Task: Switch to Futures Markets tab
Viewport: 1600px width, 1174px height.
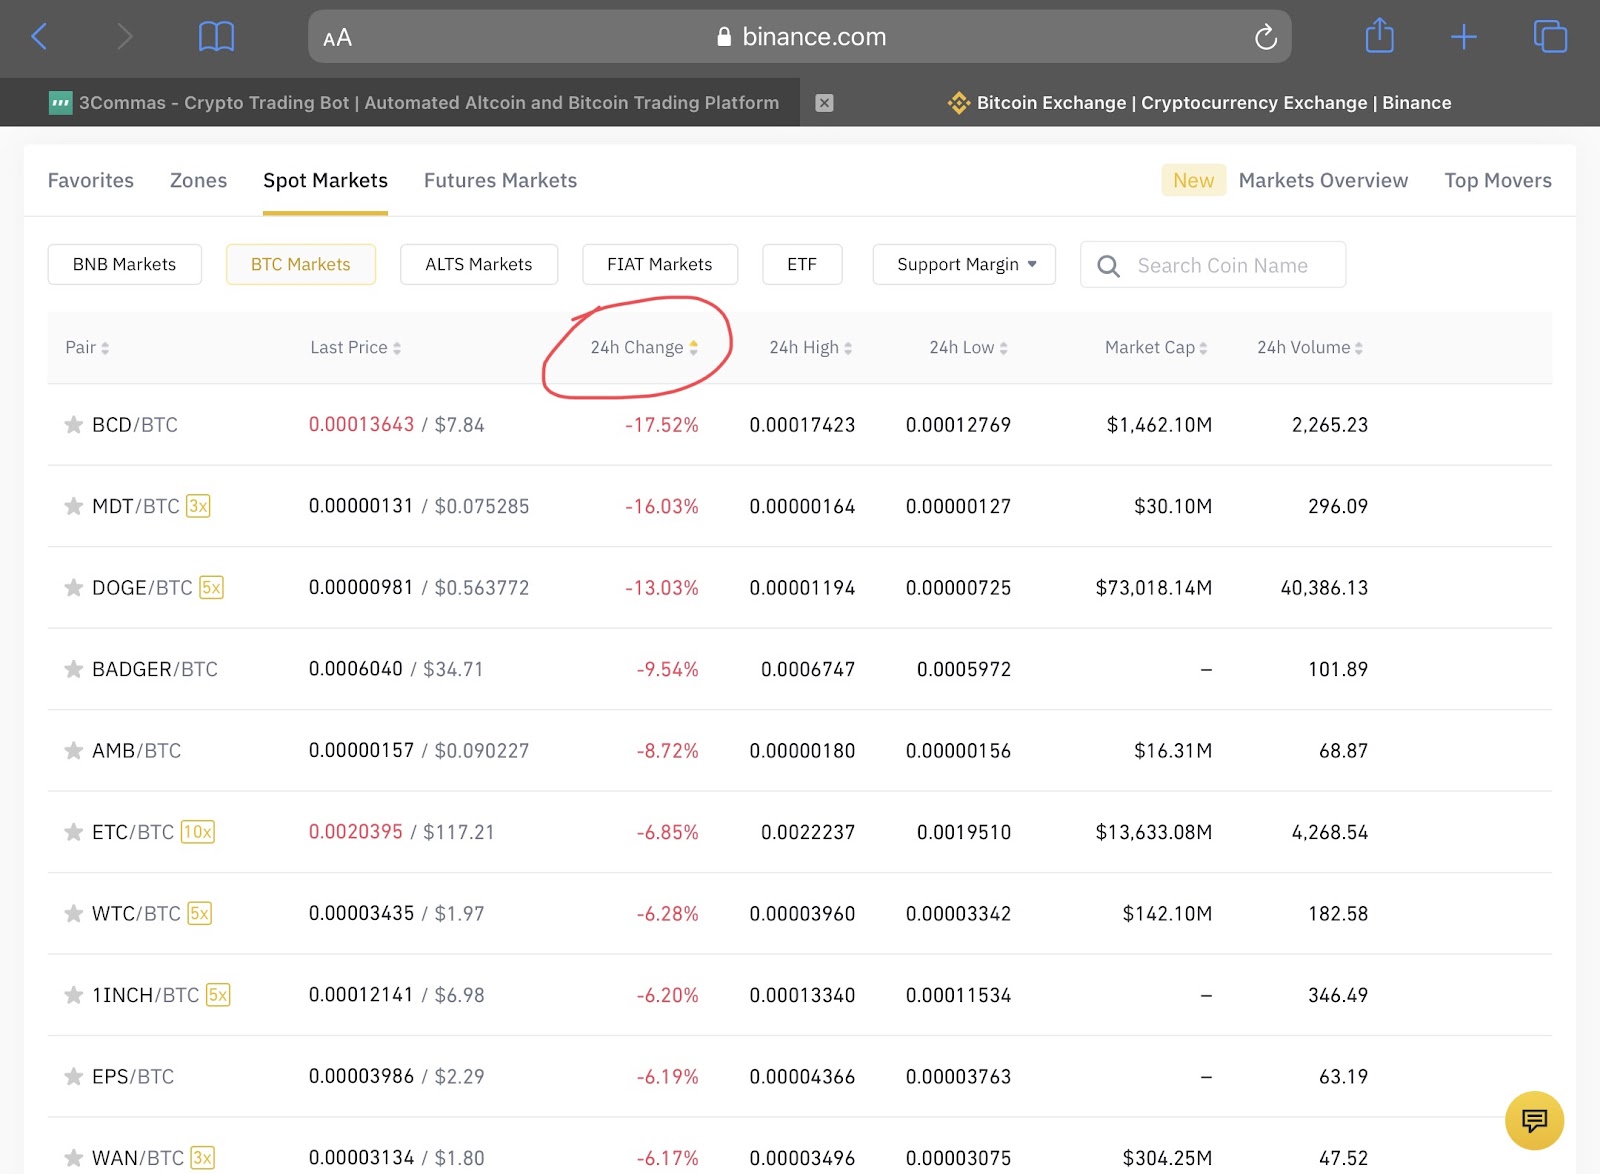Action: point(500,180)
